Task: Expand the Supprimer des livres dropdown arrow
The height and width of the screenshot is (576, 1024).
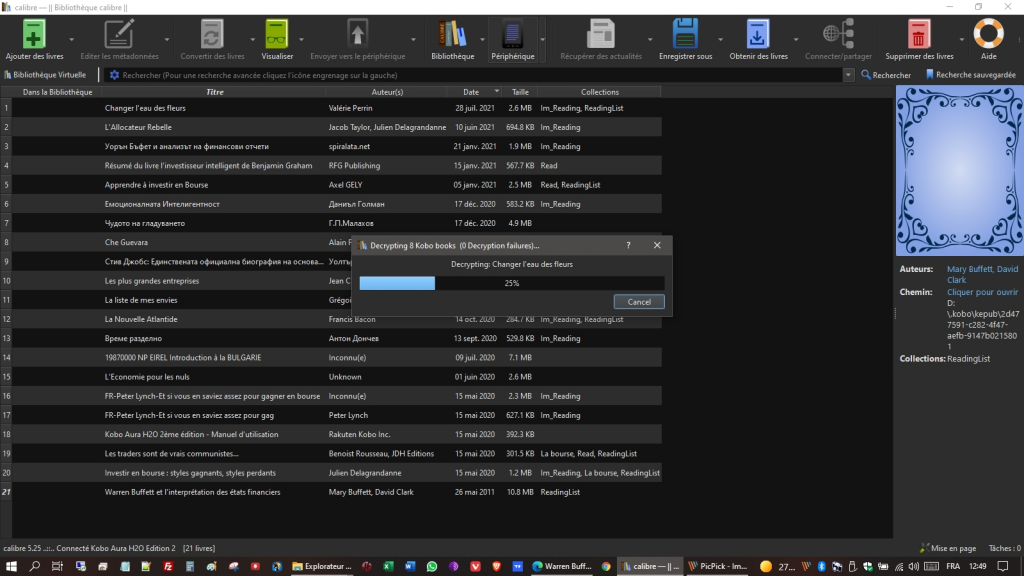Action: [961, 39]
